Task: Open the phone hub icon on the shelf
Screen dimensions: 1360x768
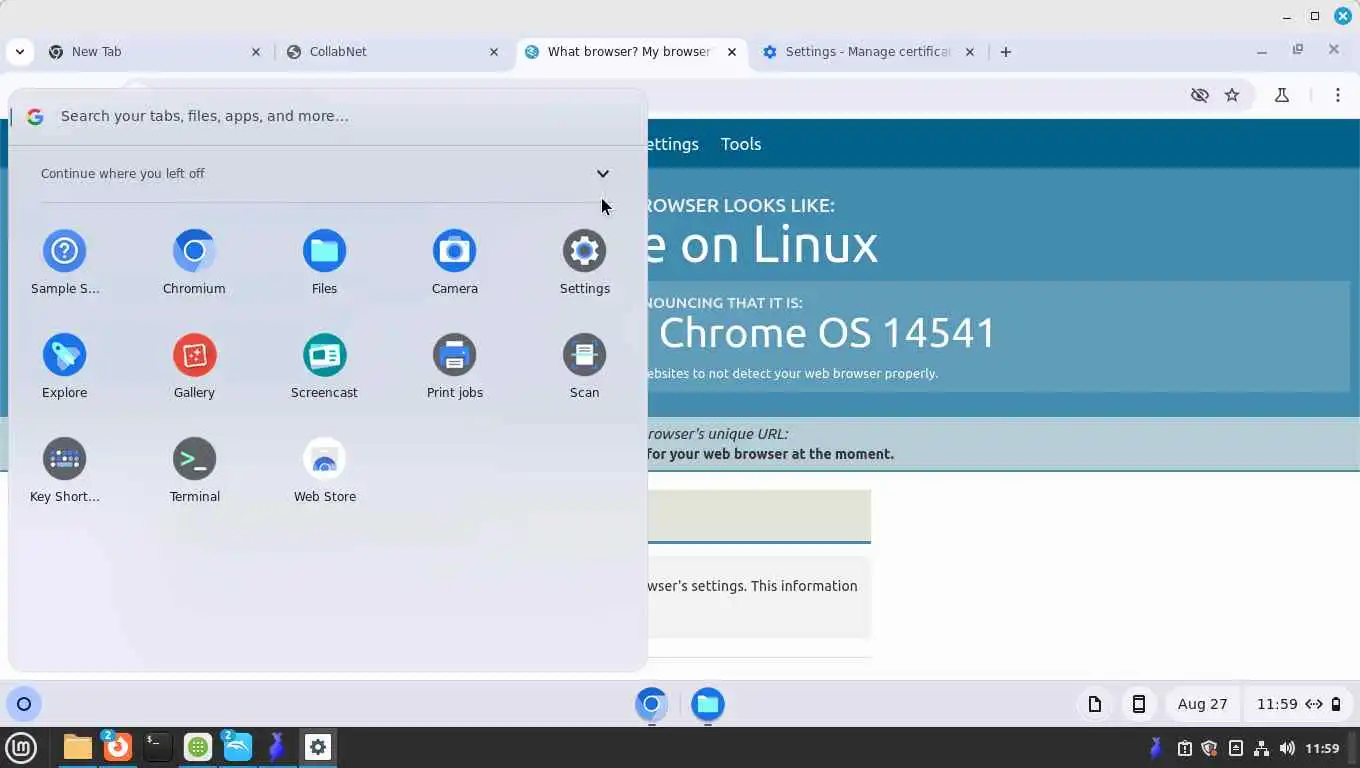Action: 1139,704
